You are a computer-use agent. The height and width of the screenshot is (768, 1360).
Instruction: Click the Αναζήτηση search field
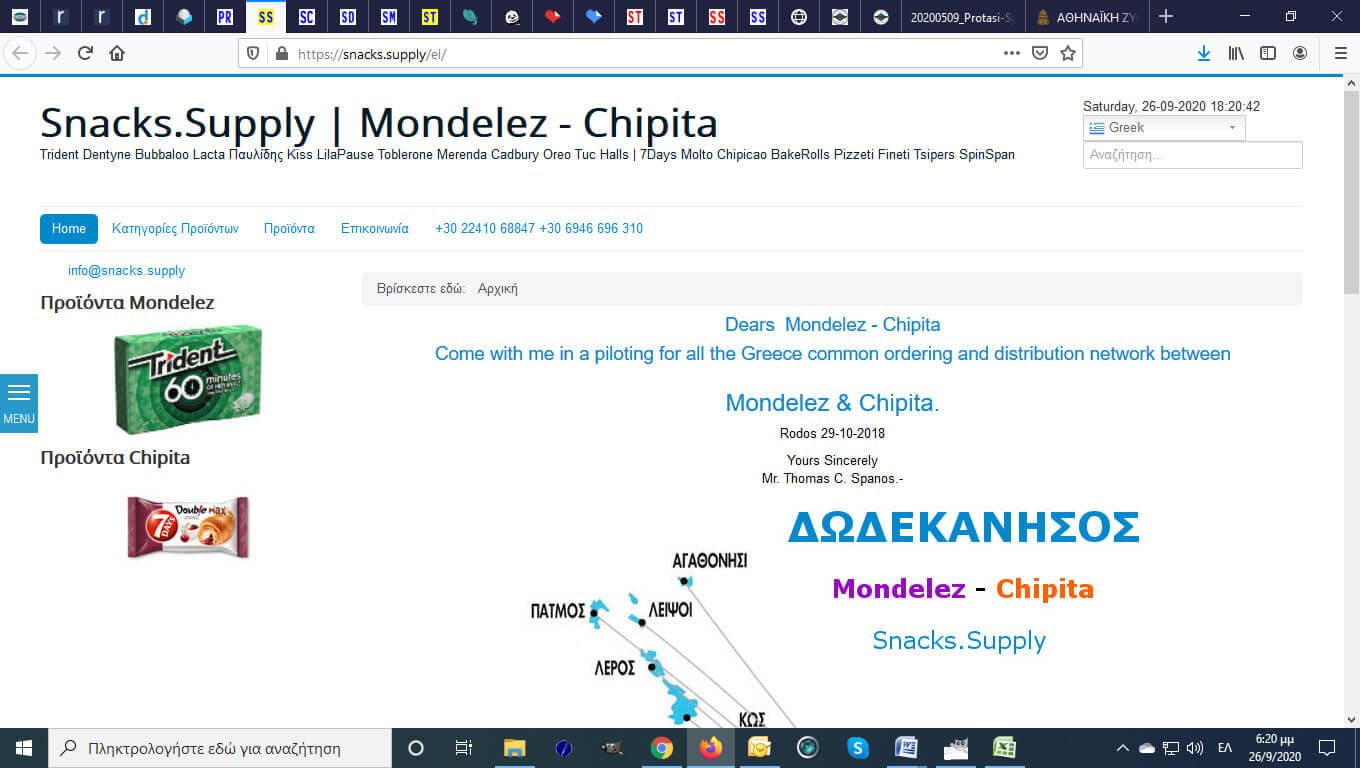click(1192, 155)
